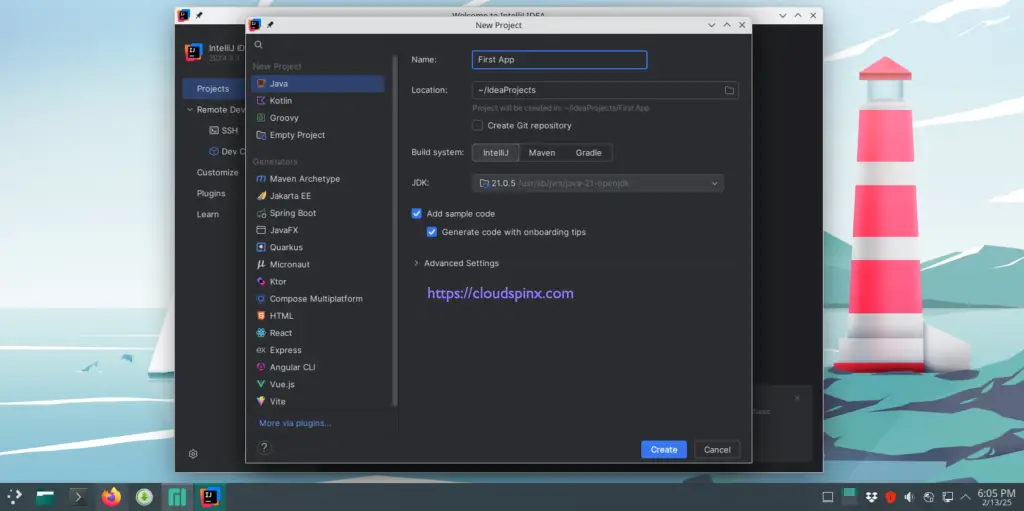This screenshot has width=1024, height=511.
Task: Open the JDK version dropdown
Action: 598,184
